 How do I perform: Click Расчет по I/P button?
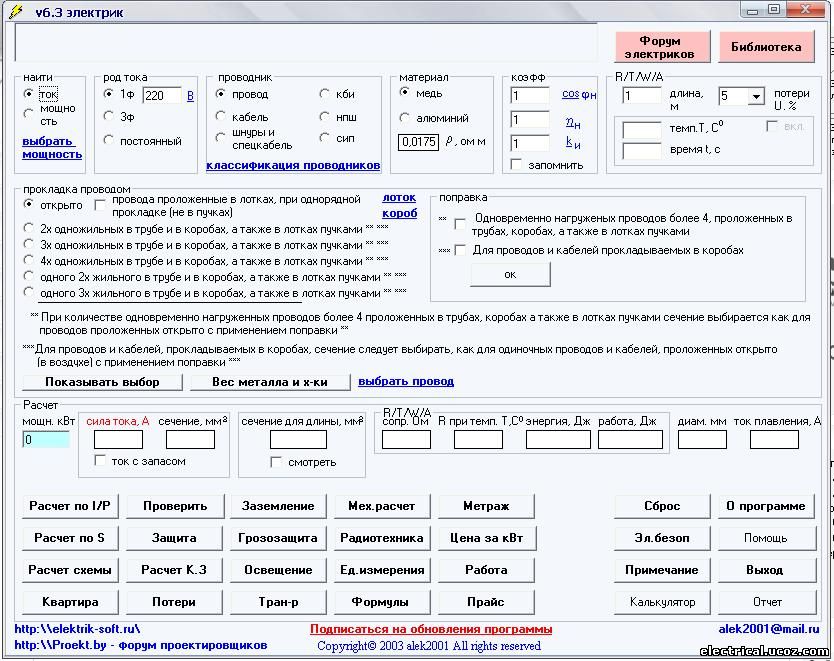pos(69,506)
